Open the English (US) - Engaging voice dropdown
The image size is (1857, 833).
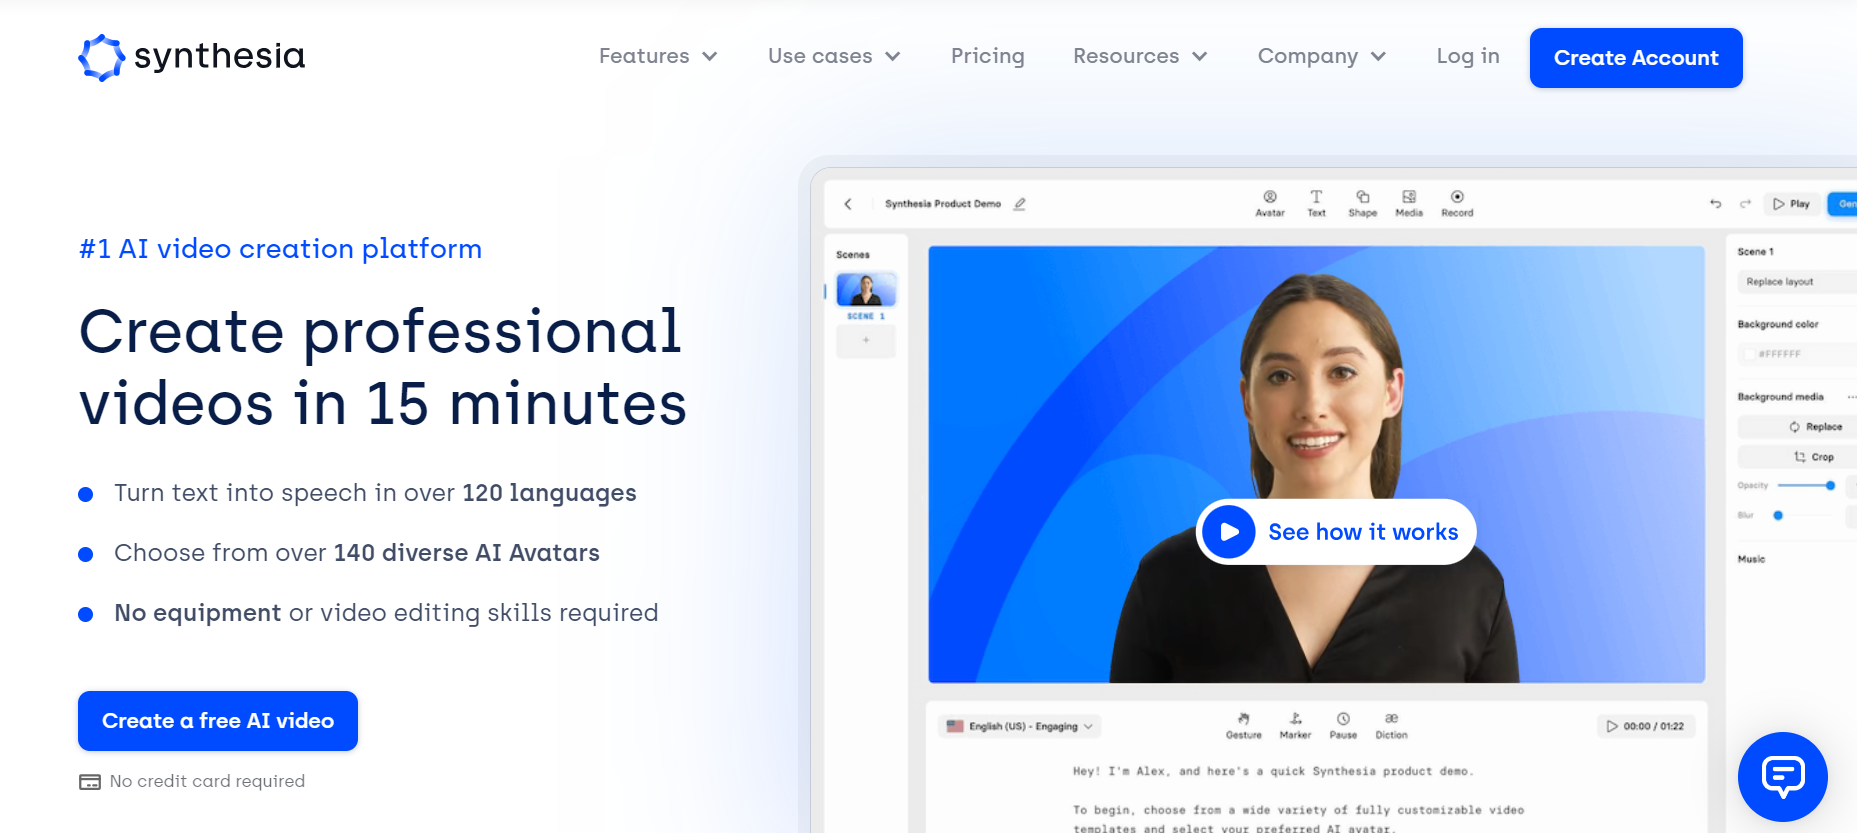coord(1020,726)
